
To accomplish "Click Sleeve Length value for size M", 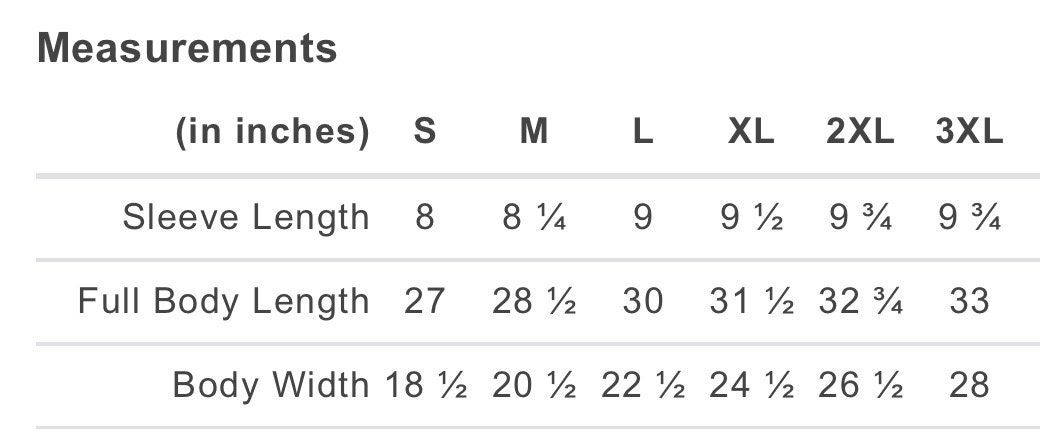I will click(x=534, y=218).
